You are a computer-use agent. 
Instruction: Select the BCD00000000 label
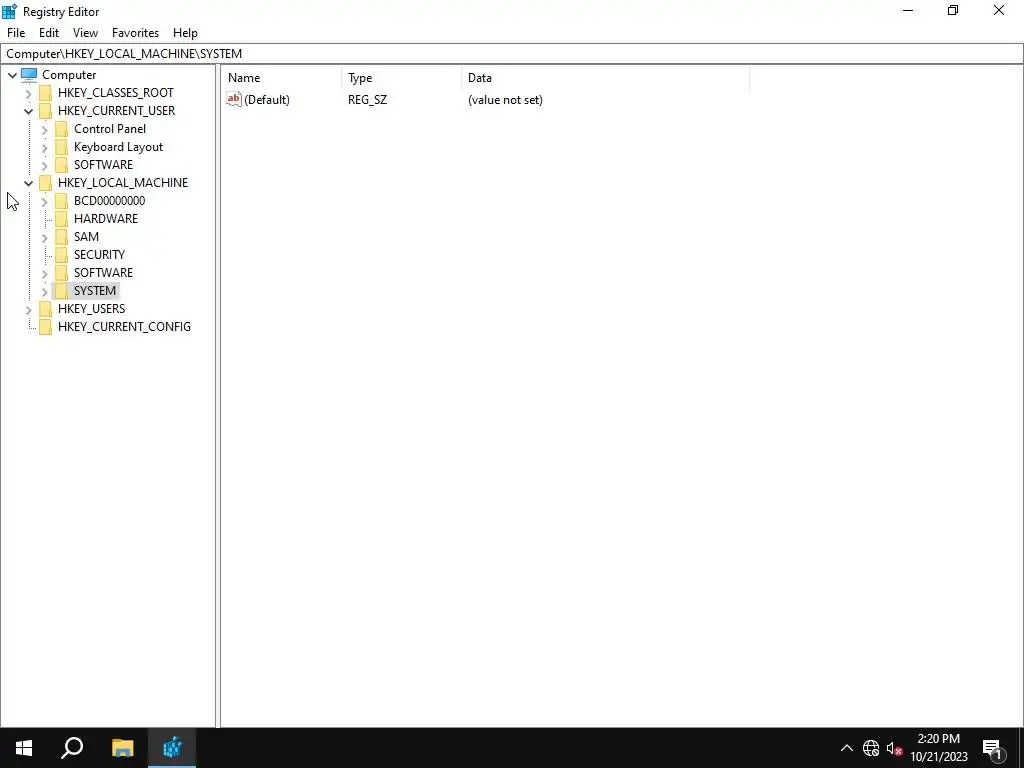pos(109,200)
